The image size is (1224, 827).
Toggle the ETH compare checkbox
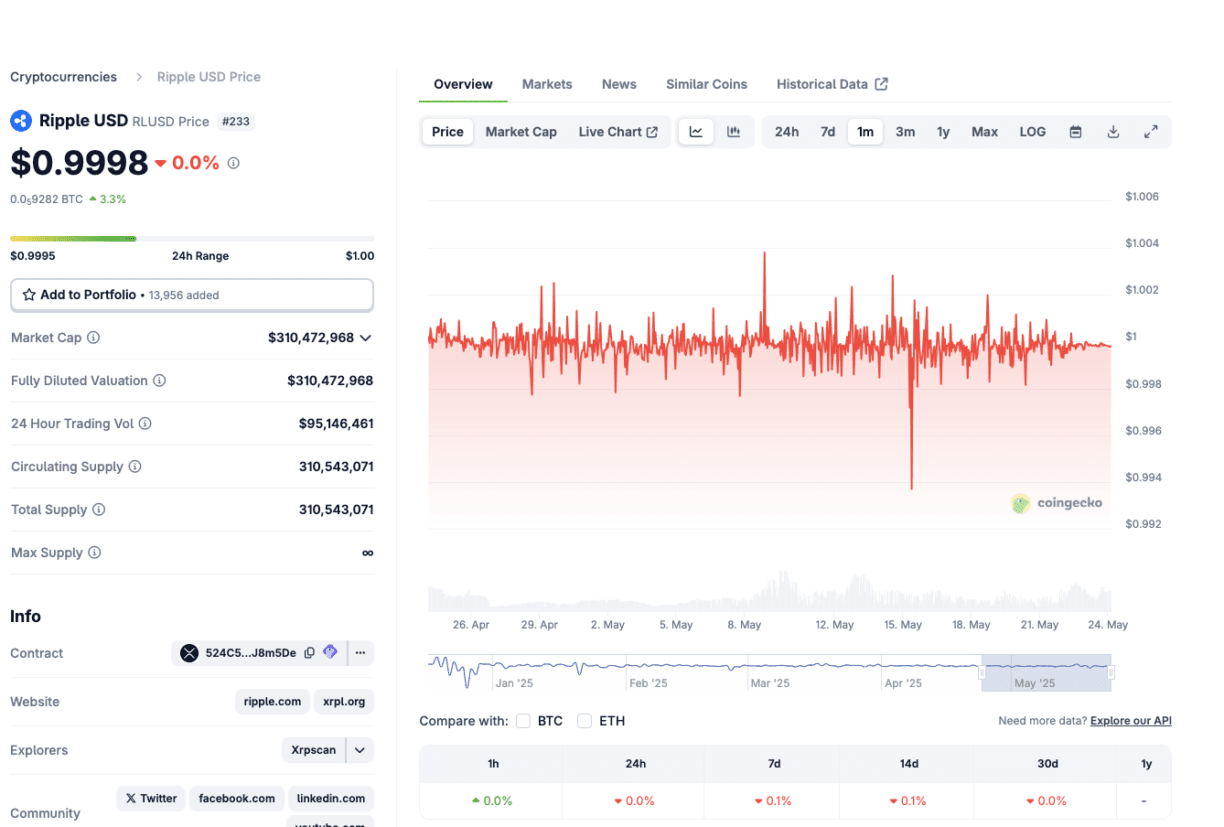585,721
